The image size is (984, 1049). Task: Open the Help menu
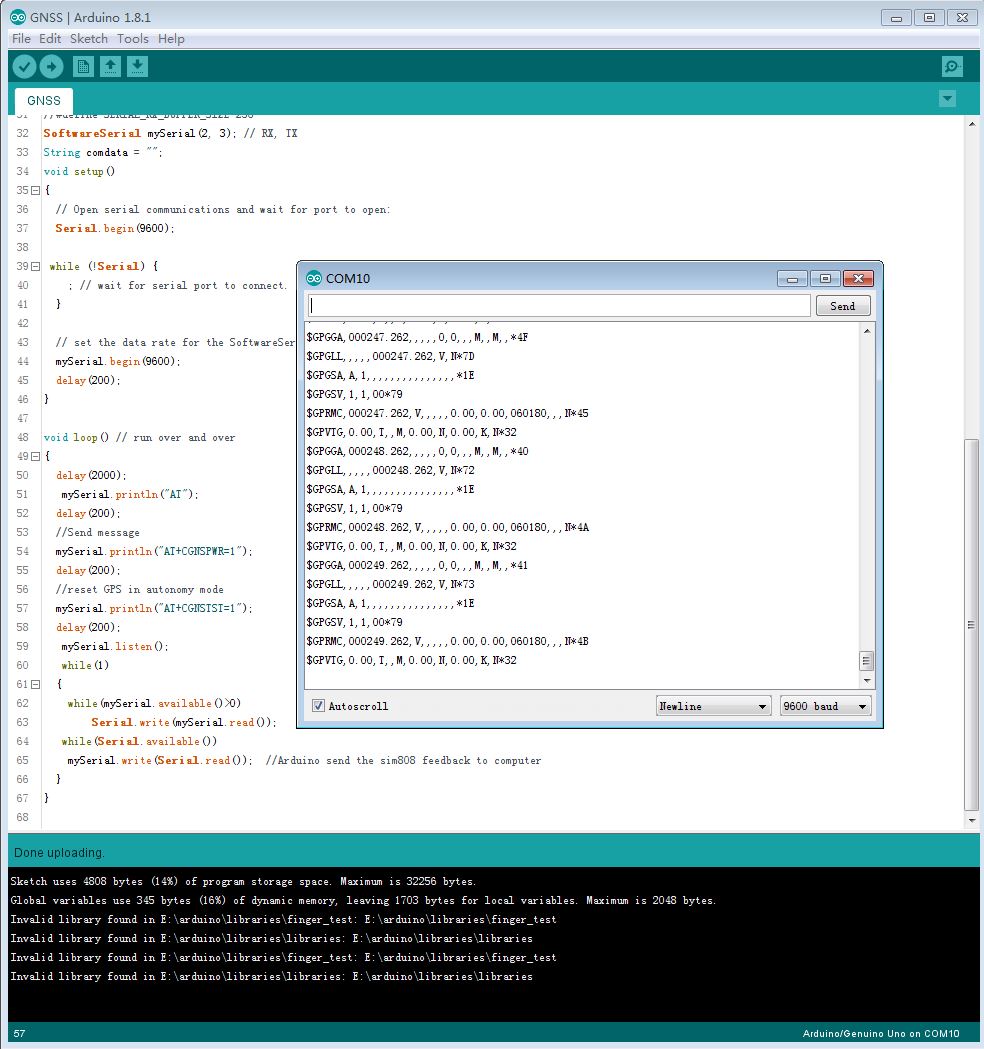pos(171,39)
